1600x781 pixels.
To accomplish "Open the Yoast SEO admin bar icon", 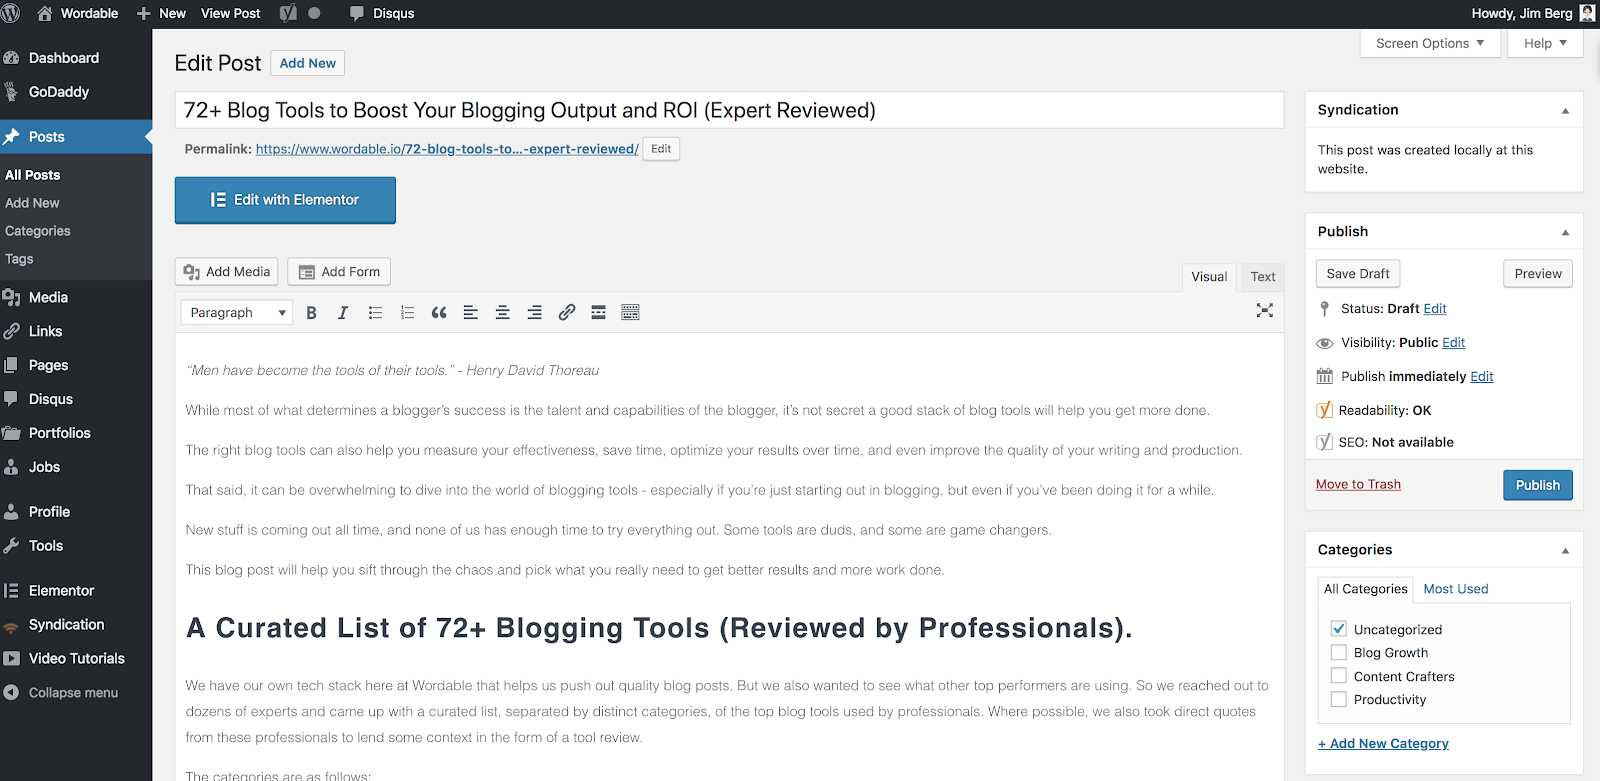I will [288, 13].
